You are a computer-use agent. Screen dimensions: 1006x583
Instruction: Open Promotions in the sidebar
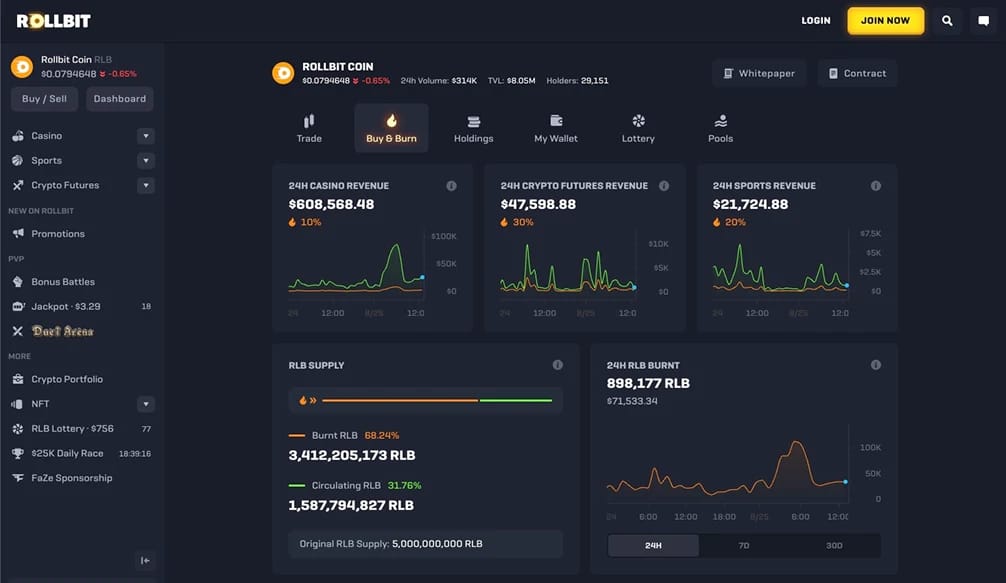58,233
